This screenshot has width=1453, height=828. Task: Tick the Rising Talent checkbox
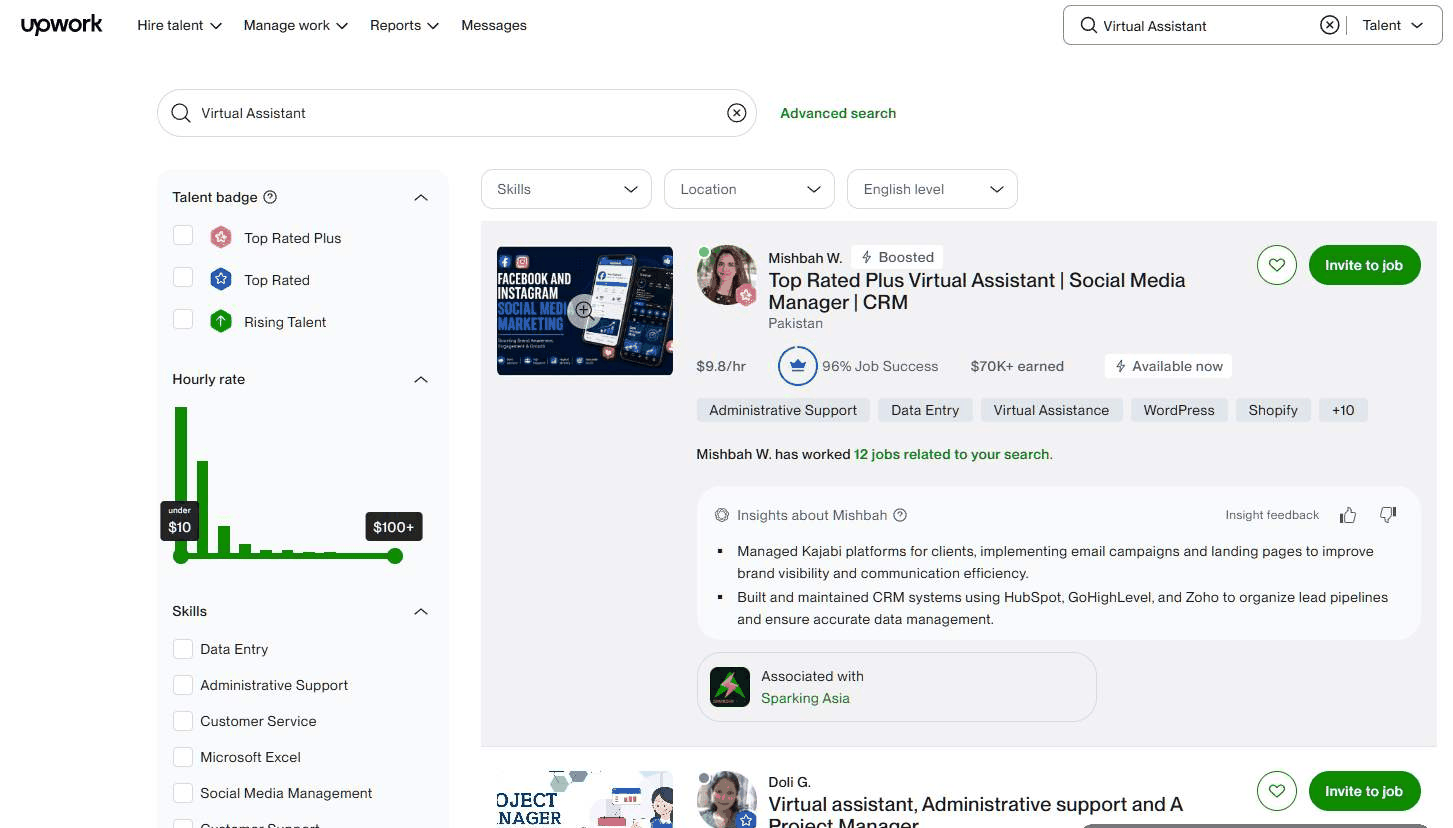pyautogui.click(x=183, y=320)
